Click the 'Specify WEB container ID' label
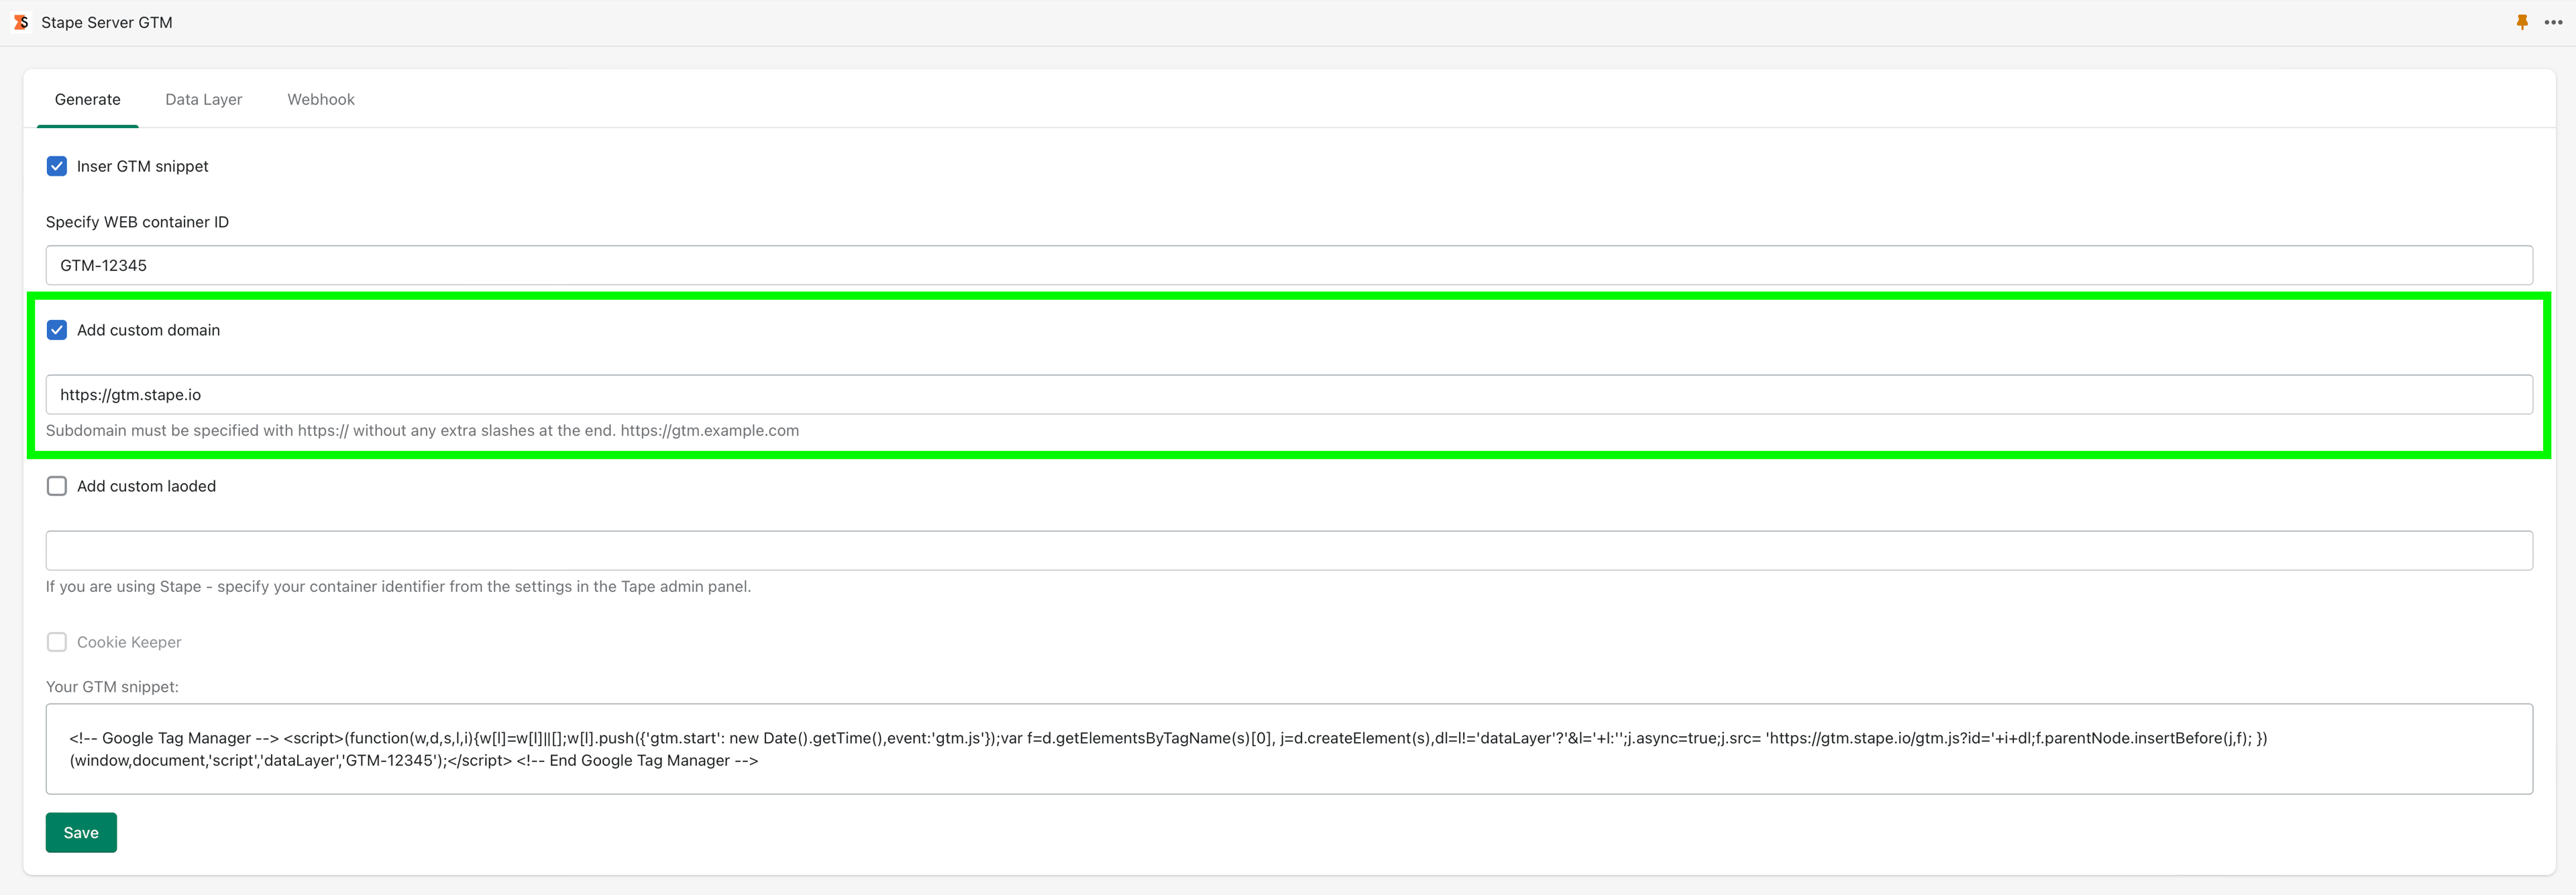Image resolution: width=2576 pixels, height=895 pixels. click(x=137, y=222)
